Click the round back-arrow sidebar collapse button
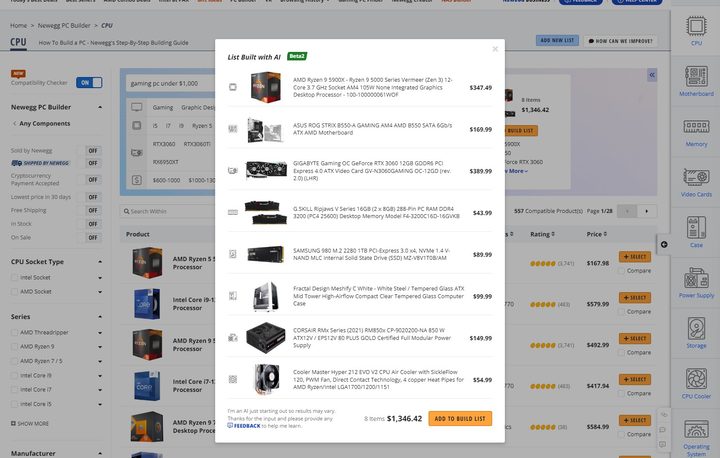The image size is (720, 458). coord(664,244)
